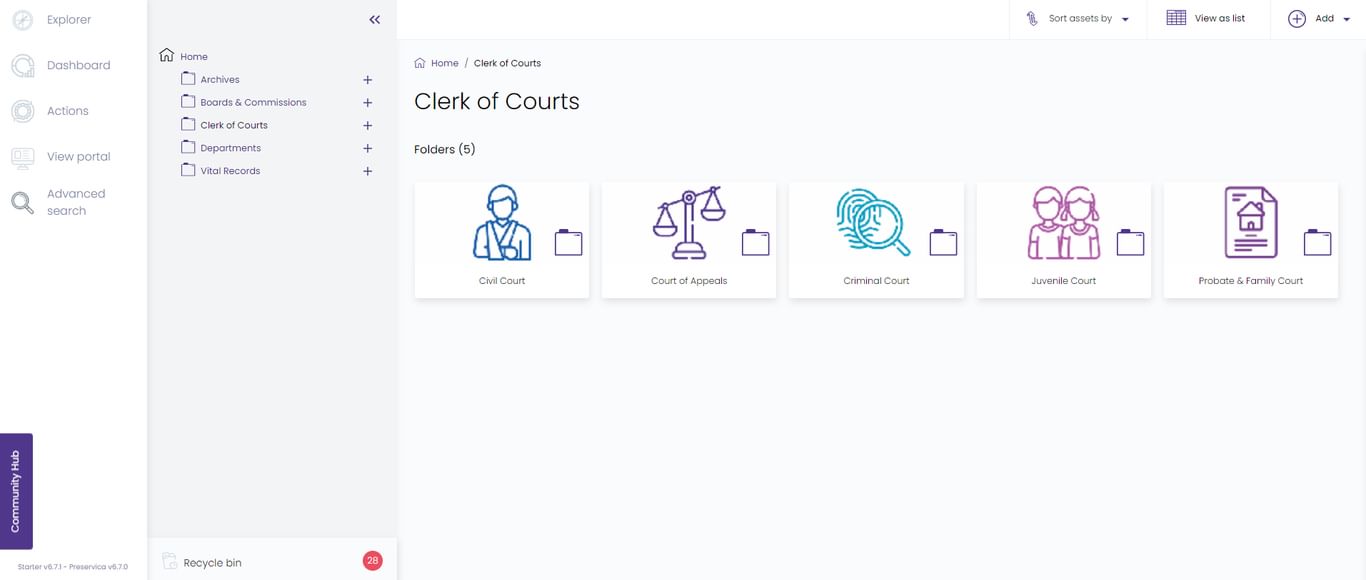Open the Dashboard icon in sidebar

[x=22, y=66]
